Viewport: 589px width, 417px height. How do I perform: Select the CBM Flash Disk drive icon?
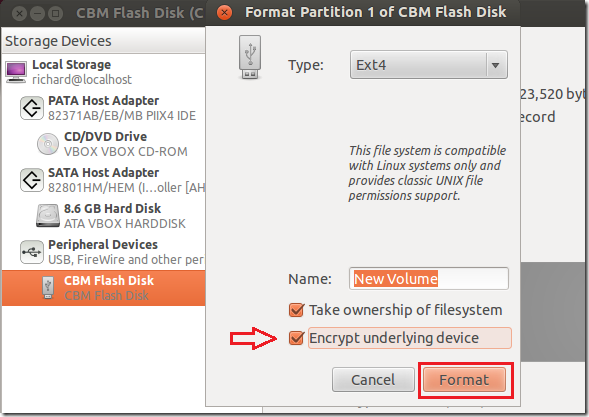[48, 288]
